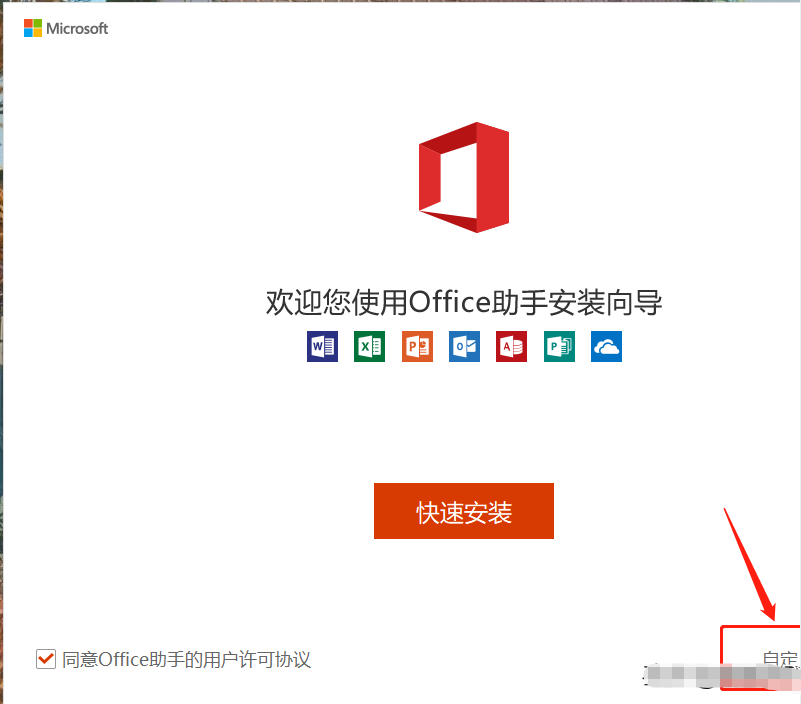Screen dimensions: 801x704
Task: Click the 自定 custom install option
Action: point(780,659)
